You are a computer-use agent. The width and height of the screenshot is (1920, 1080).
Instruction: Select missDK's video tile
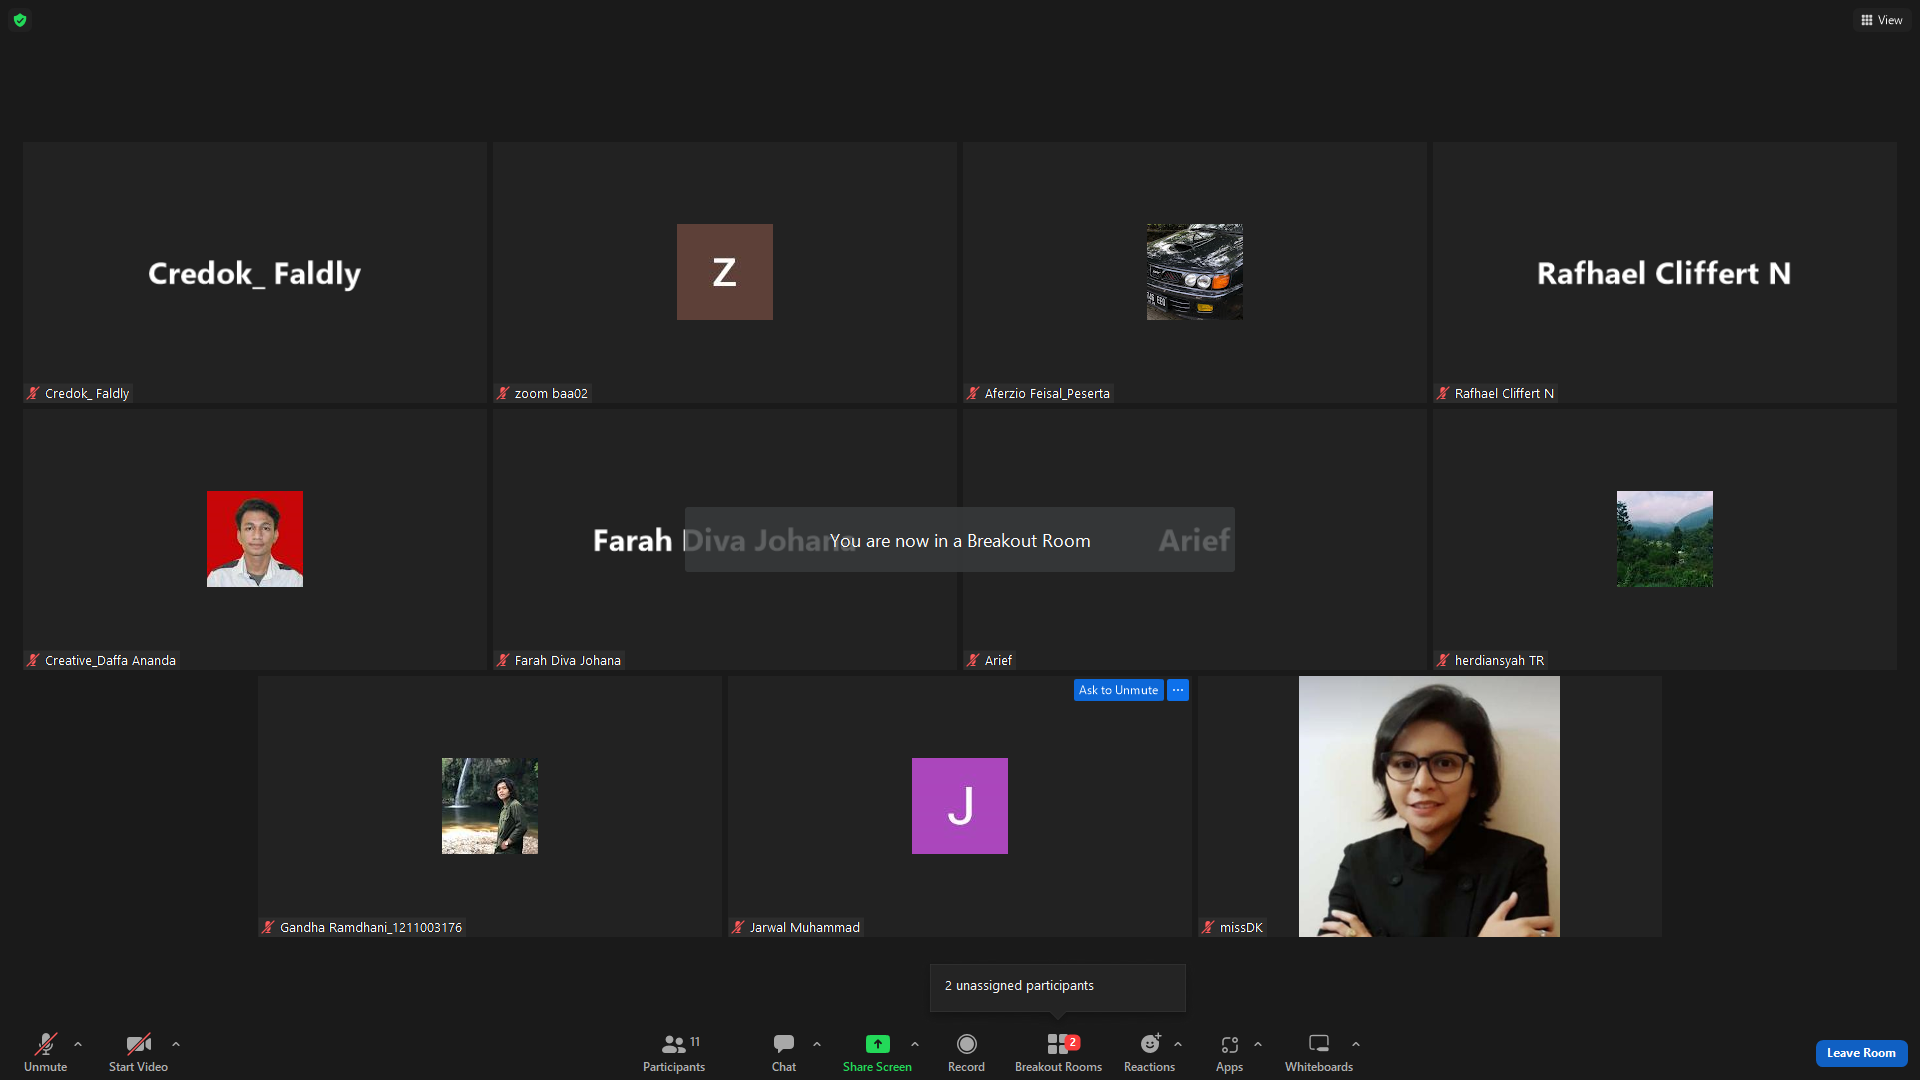coord(1429,806)
